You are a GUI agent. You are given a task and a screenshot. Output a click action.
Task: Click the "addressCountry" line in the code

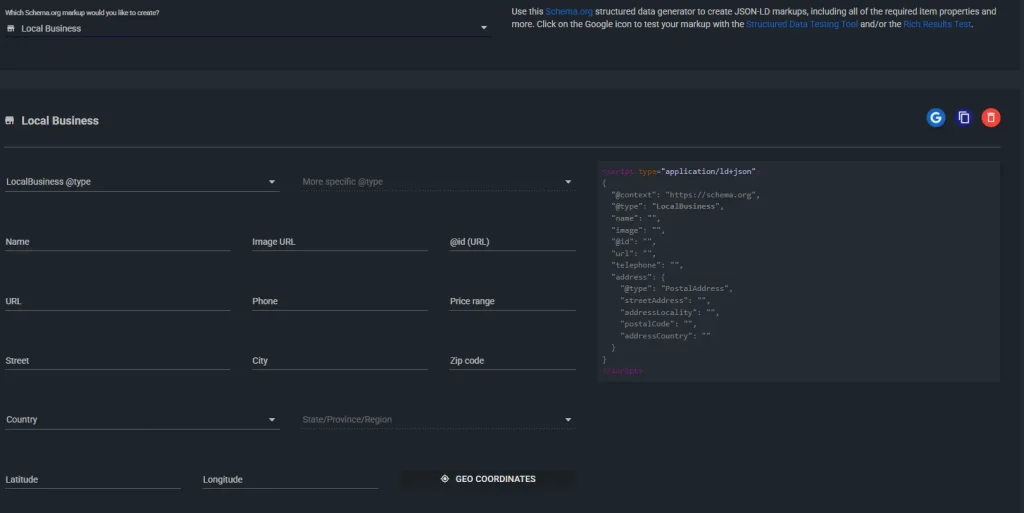665,335
